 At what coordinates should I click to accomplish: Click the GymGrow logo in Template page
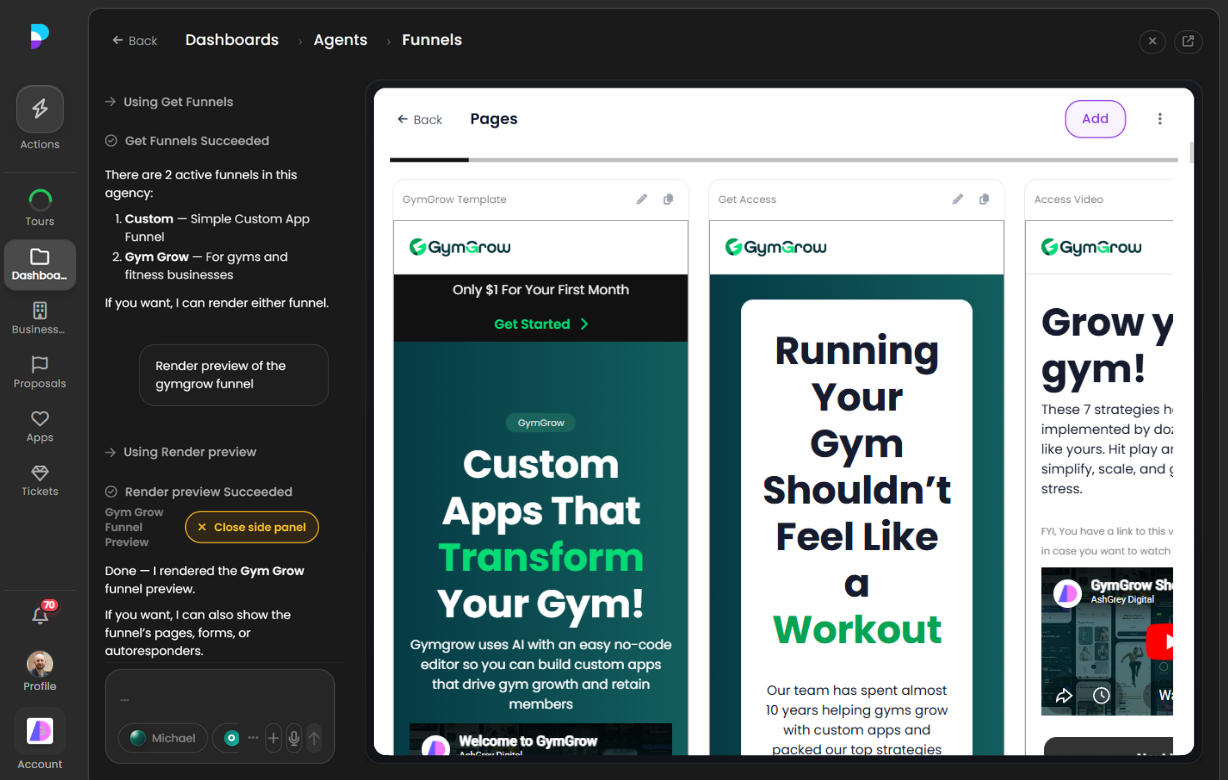click(460, 247)
